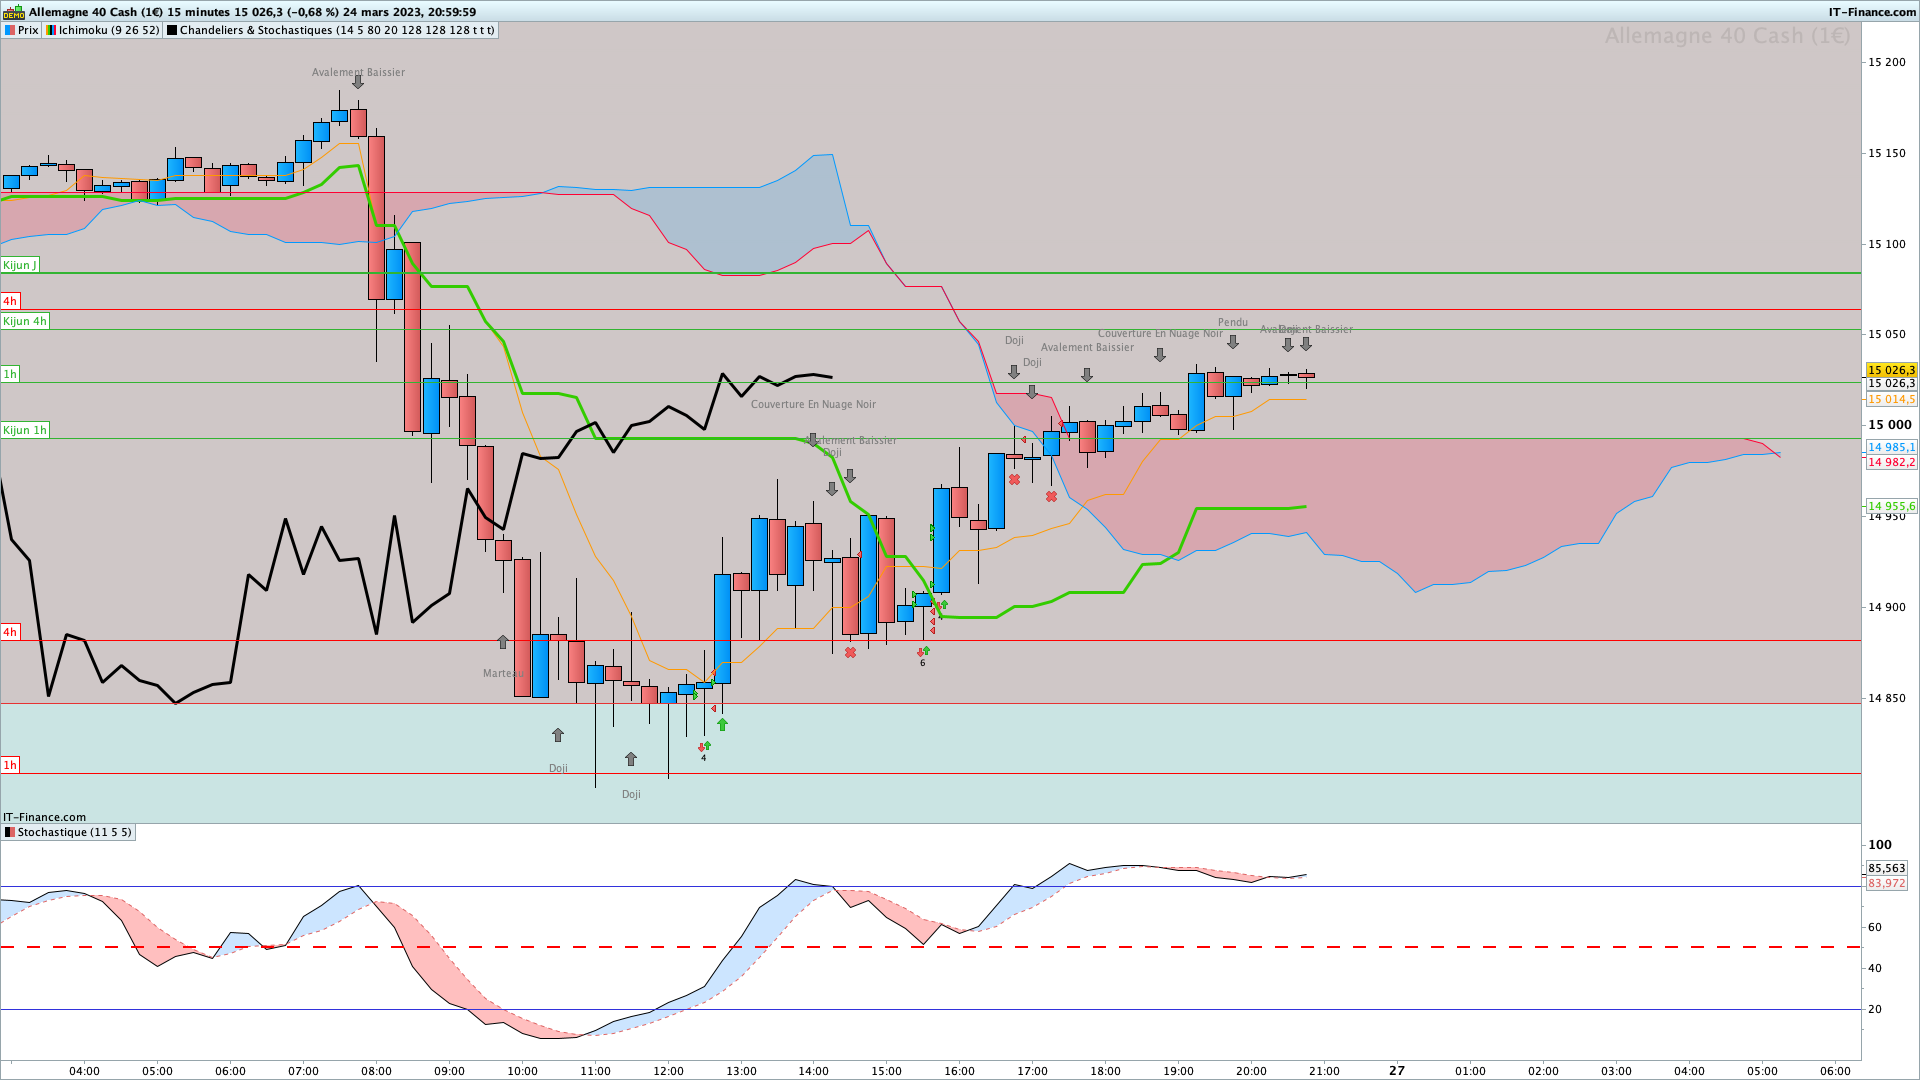This screenshot has height=1080, width=1920.
Task: Click the grey down arrow under the topmost Avalement Baissier
Action: pyautogui.click(x=358, y=83)
